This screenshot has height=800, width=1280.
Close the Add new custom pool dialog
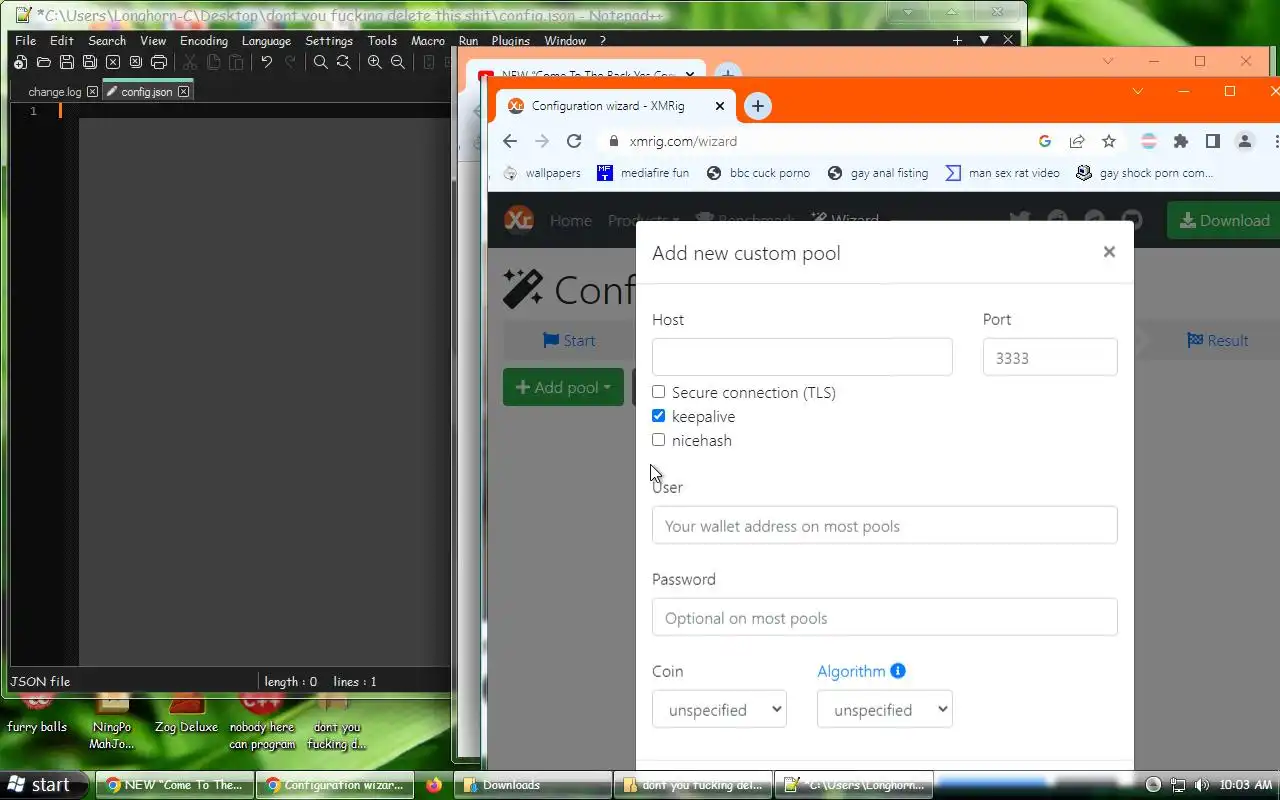coord(1109,252)
